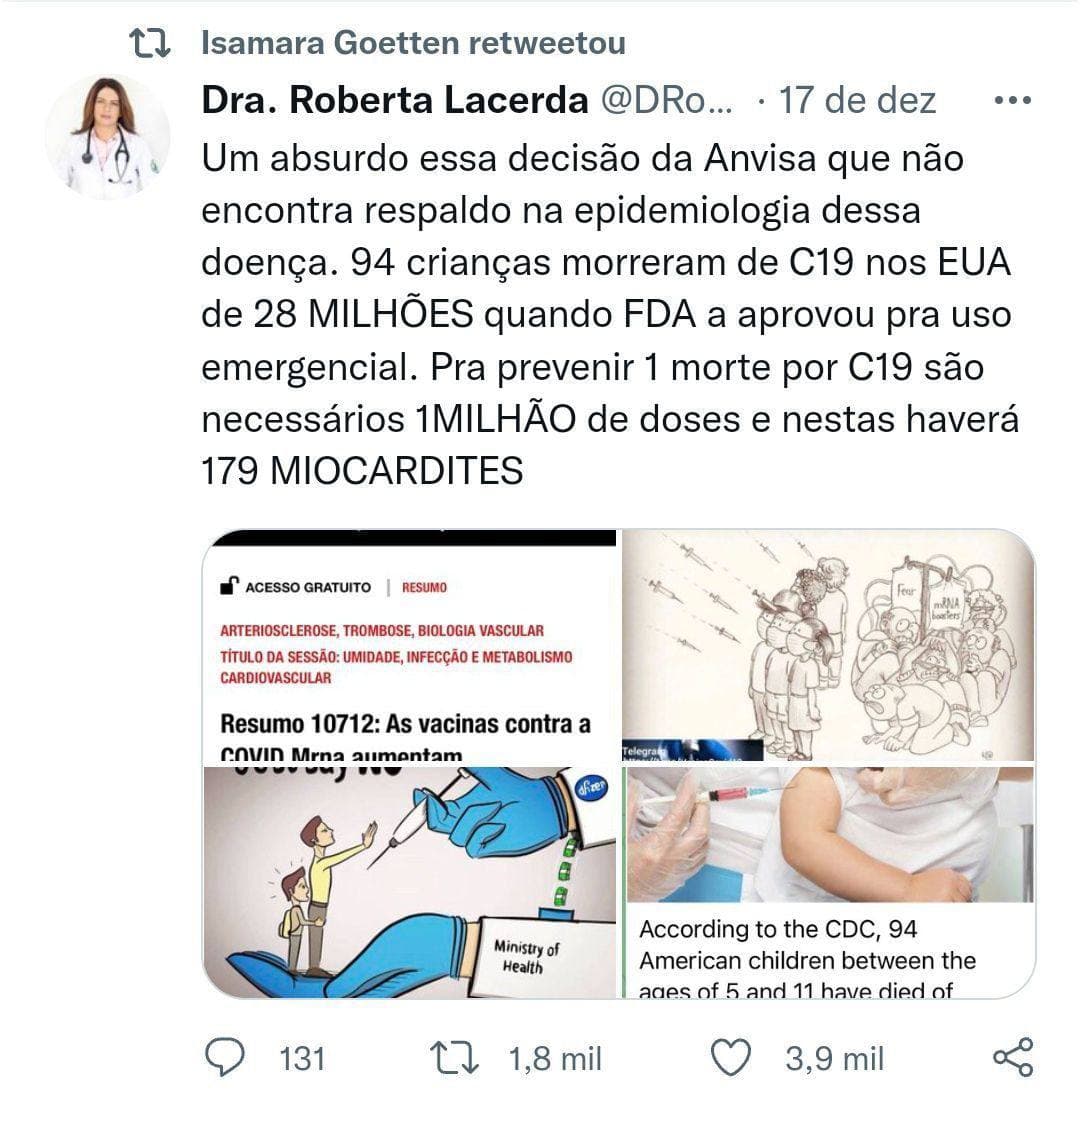
Task: Open the three-dot more options menu
Action: click(1013, 100)
